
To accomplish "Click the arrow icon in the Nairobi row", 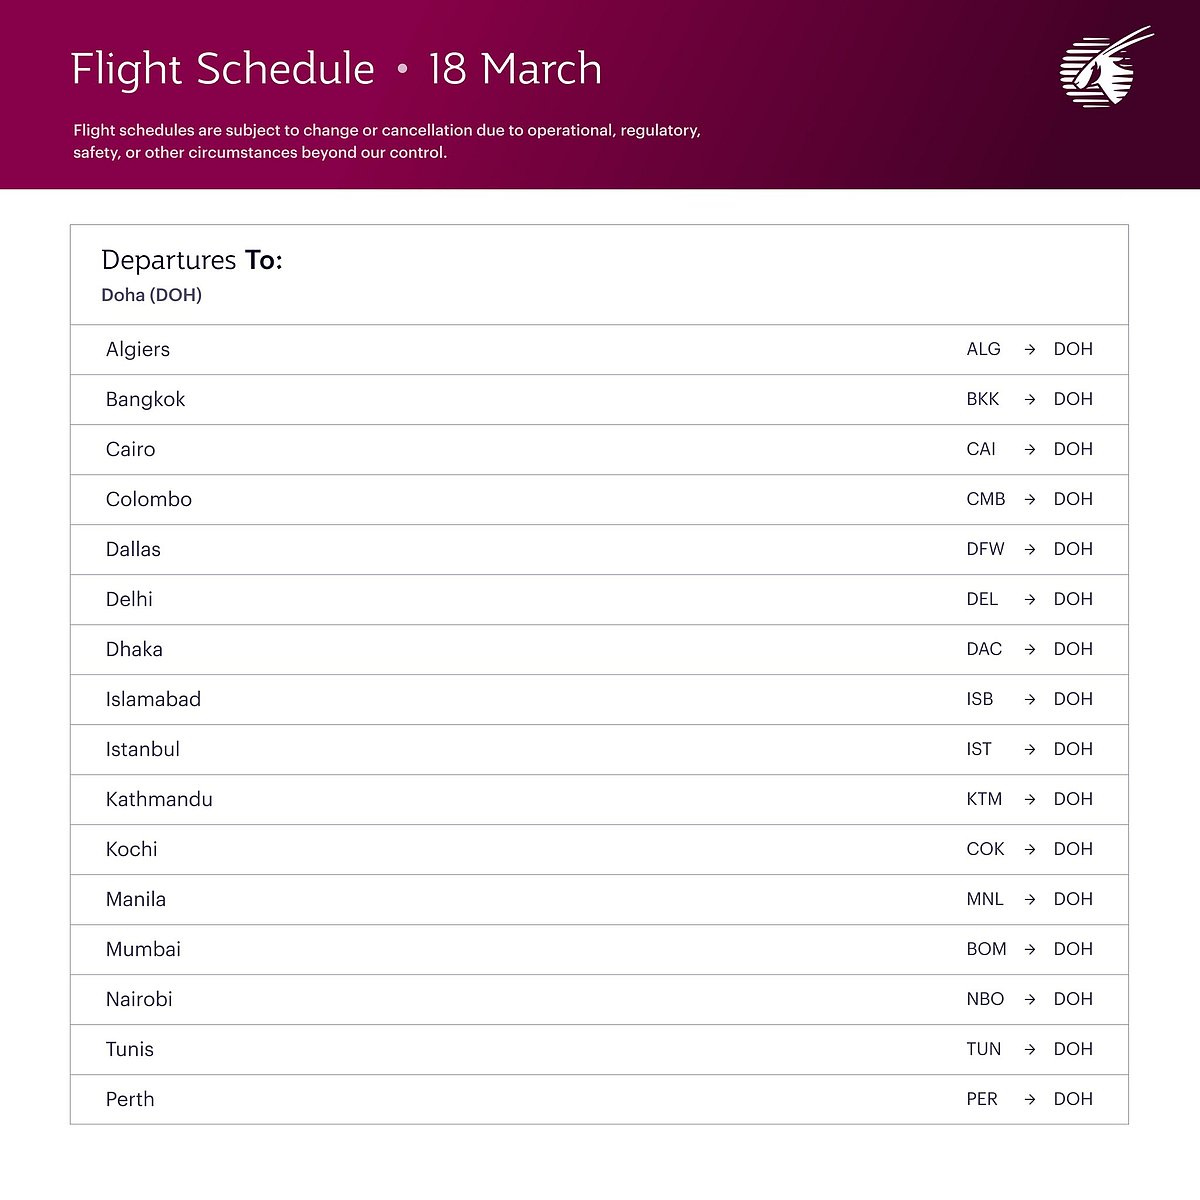I will [1029, 999].
